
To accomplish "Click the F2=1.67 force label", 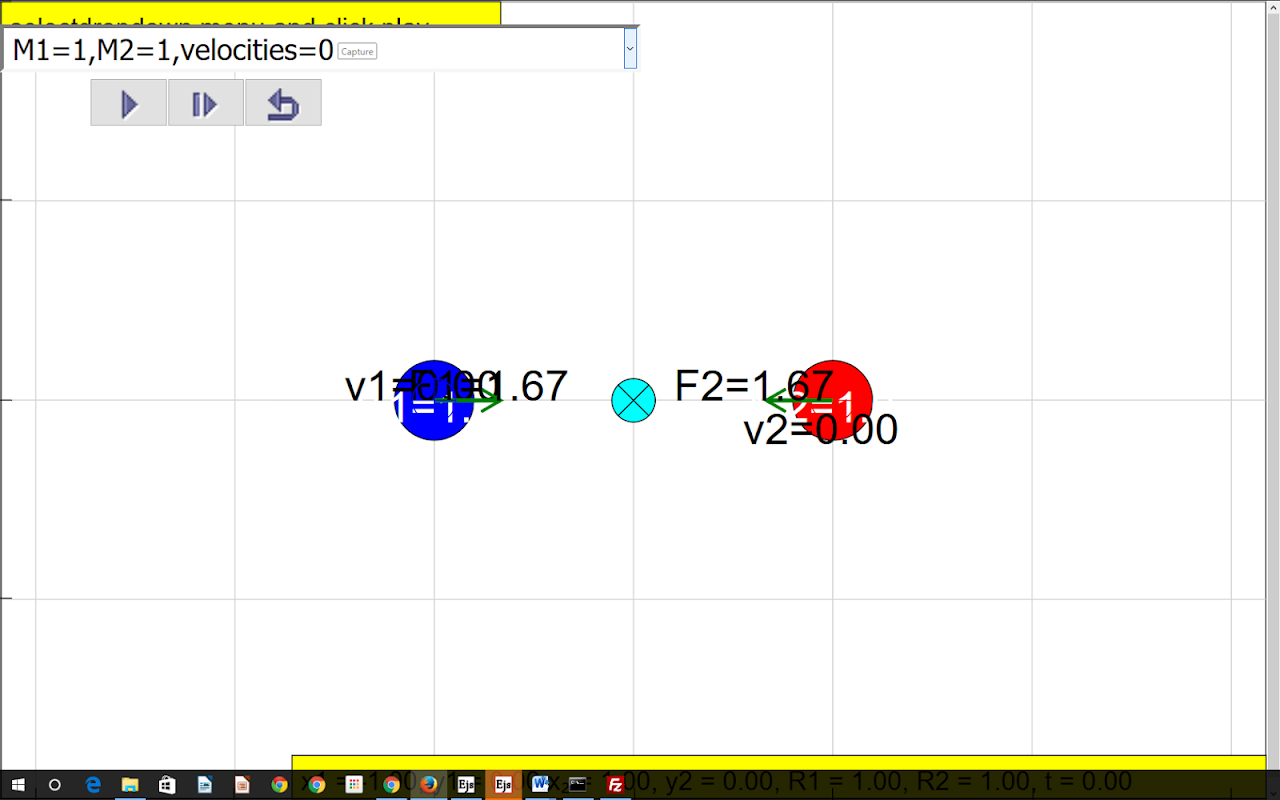I will 754,385.
